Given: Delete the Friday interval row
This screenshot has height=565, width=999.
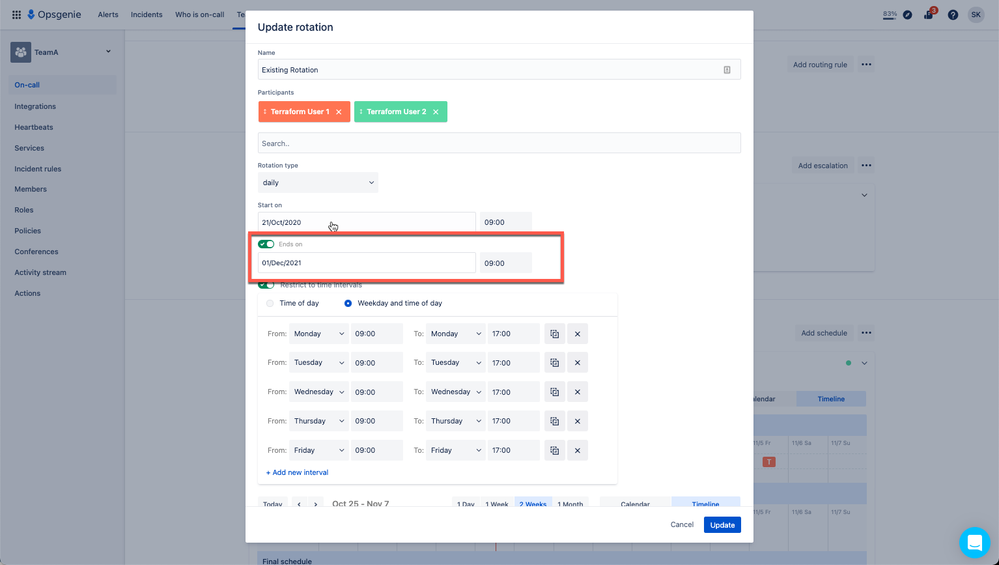Looking at the screenshot, I should coord(577,450).
